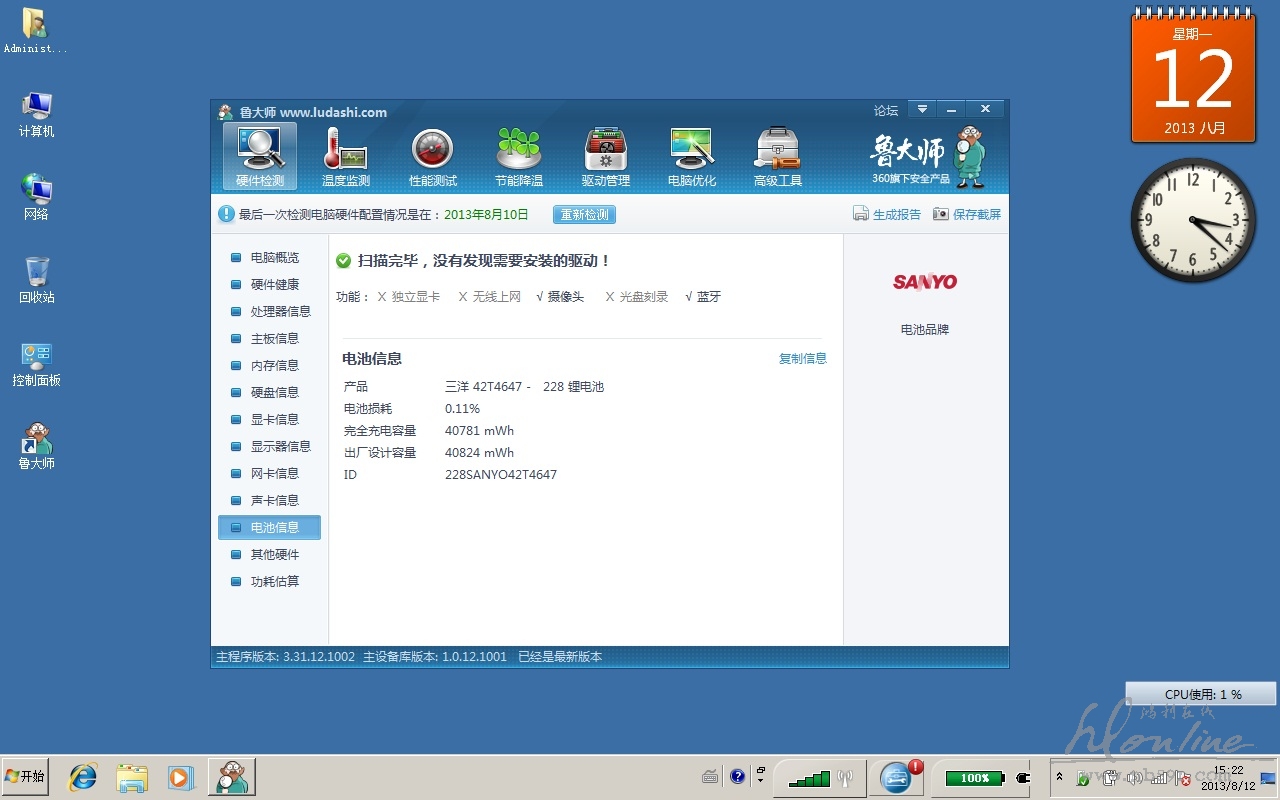This screenshot has width=1280, height=800.
Task: Click the battery 100% indicator in the taskbar
Action: [975, 778]
